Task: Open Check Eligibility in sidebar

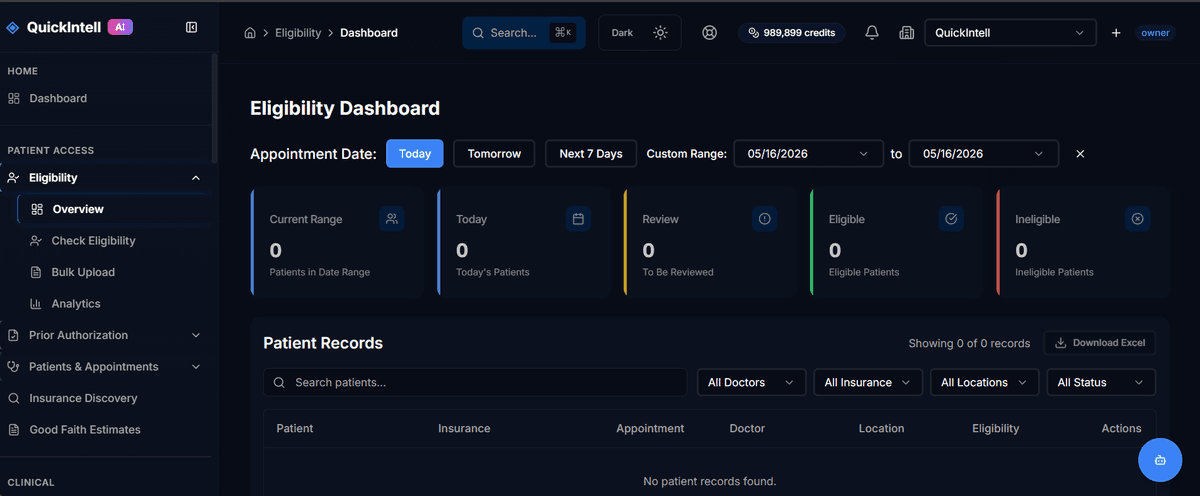Action: tap(93, 241)
